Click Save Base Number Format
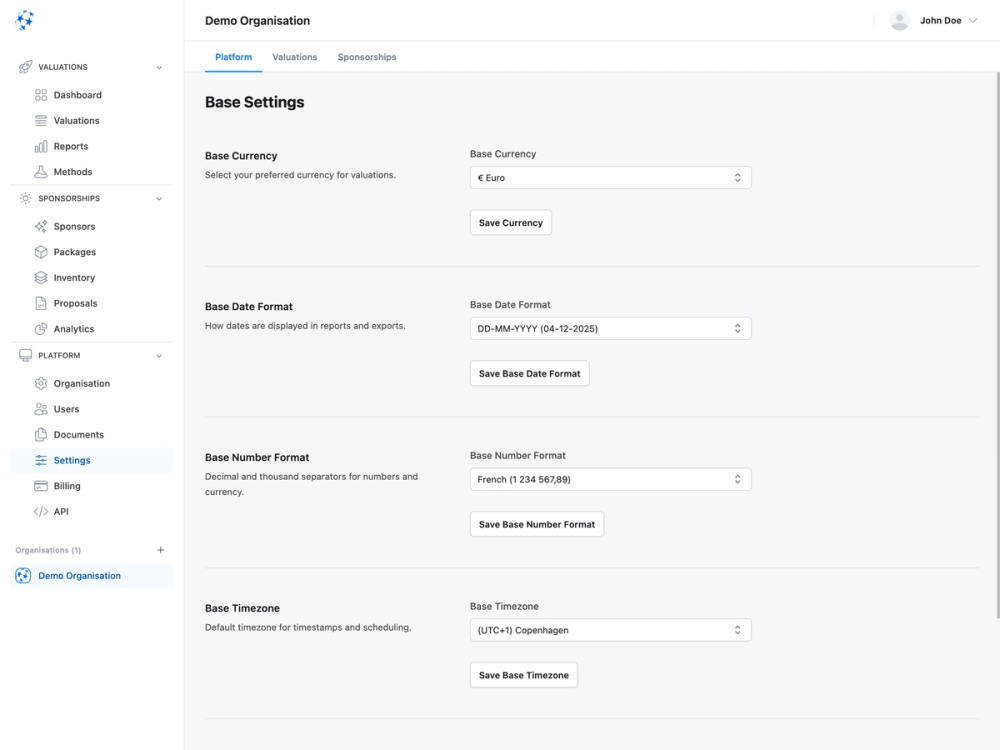Image resolution: width=1000 pixels, height=750 pixels. (536, 523)
